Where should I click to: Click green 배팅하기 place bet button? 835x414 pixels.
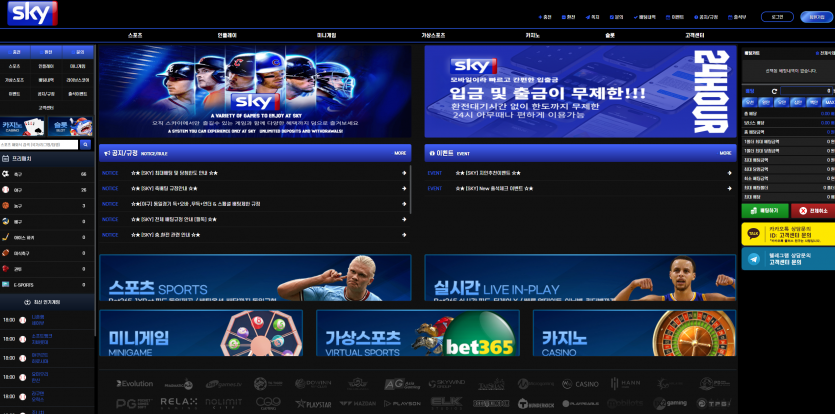(765, 211)
